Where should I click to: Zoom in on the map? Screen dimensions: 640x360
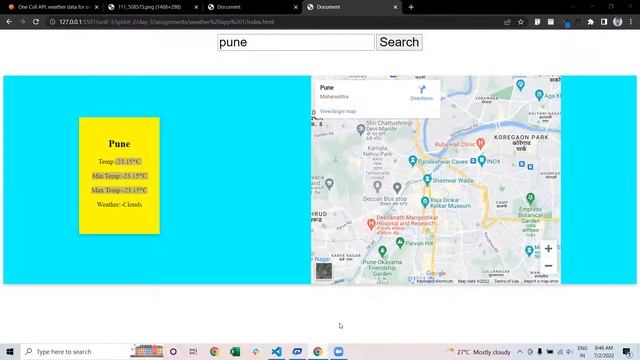[549, 249]
